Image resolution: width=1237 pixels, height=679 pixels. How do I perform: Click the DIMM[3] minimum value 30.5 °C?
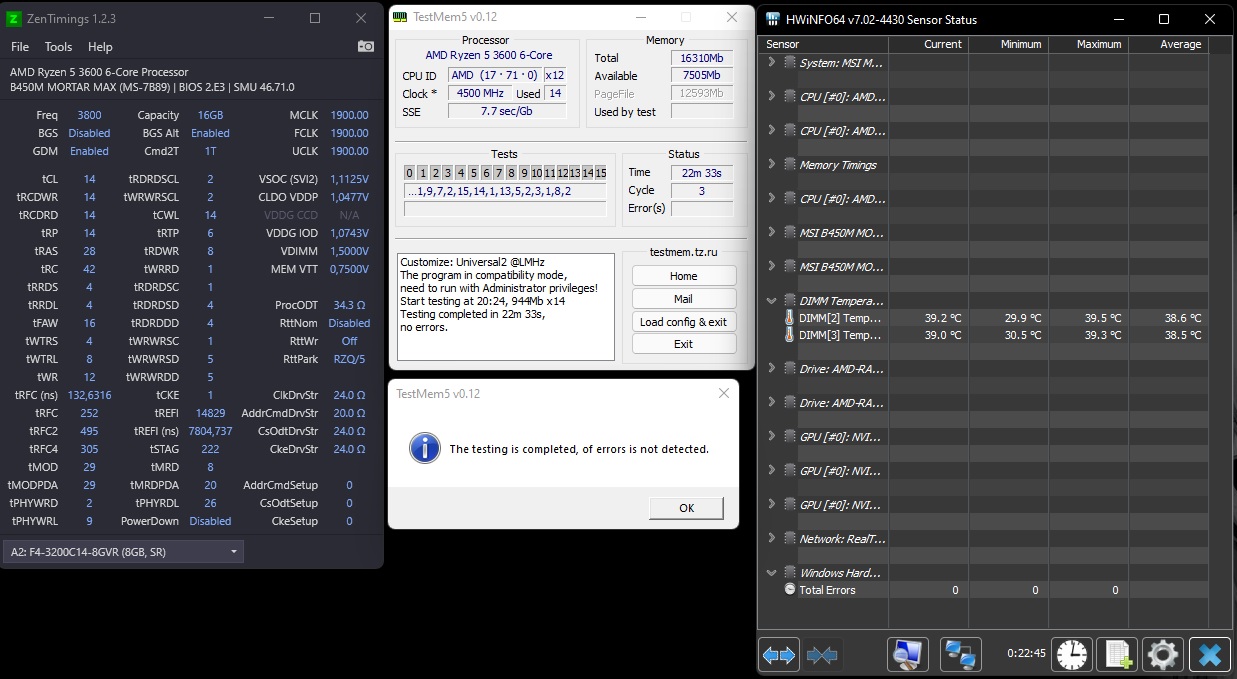coord(1022,335)
